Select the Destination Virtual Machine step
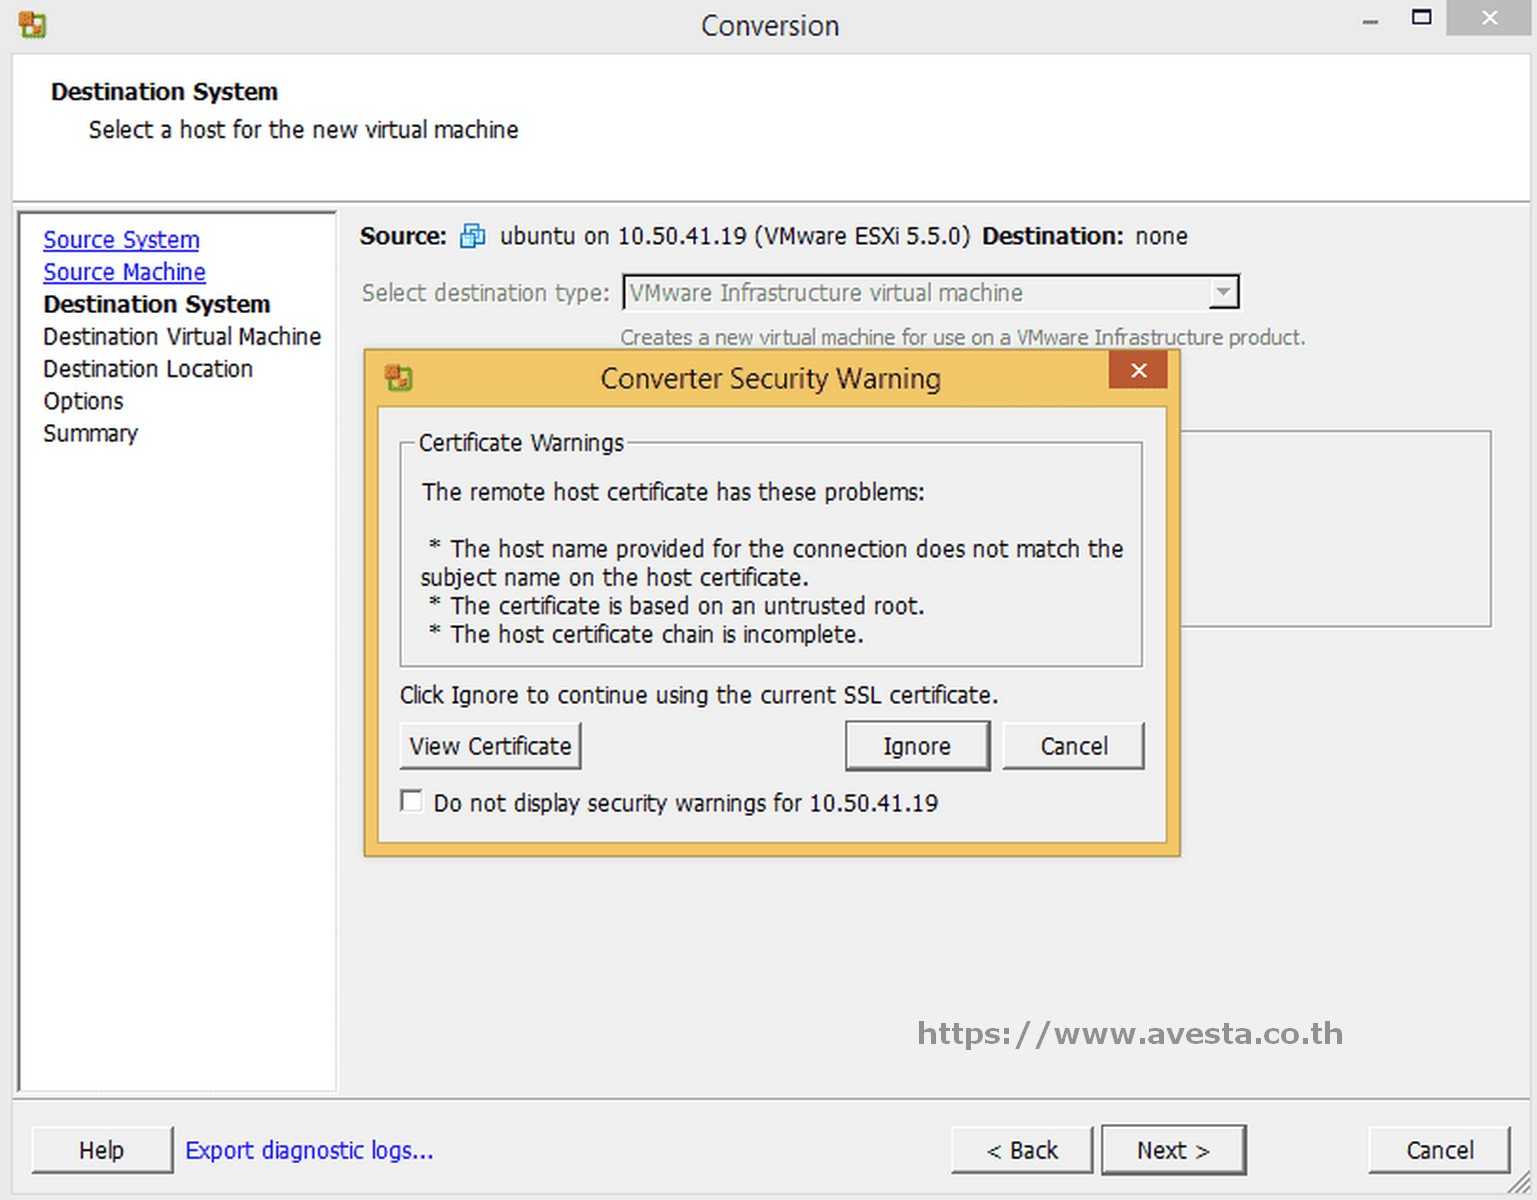The height and width of the screenshot is (1200, 1537). click(182, 336)
